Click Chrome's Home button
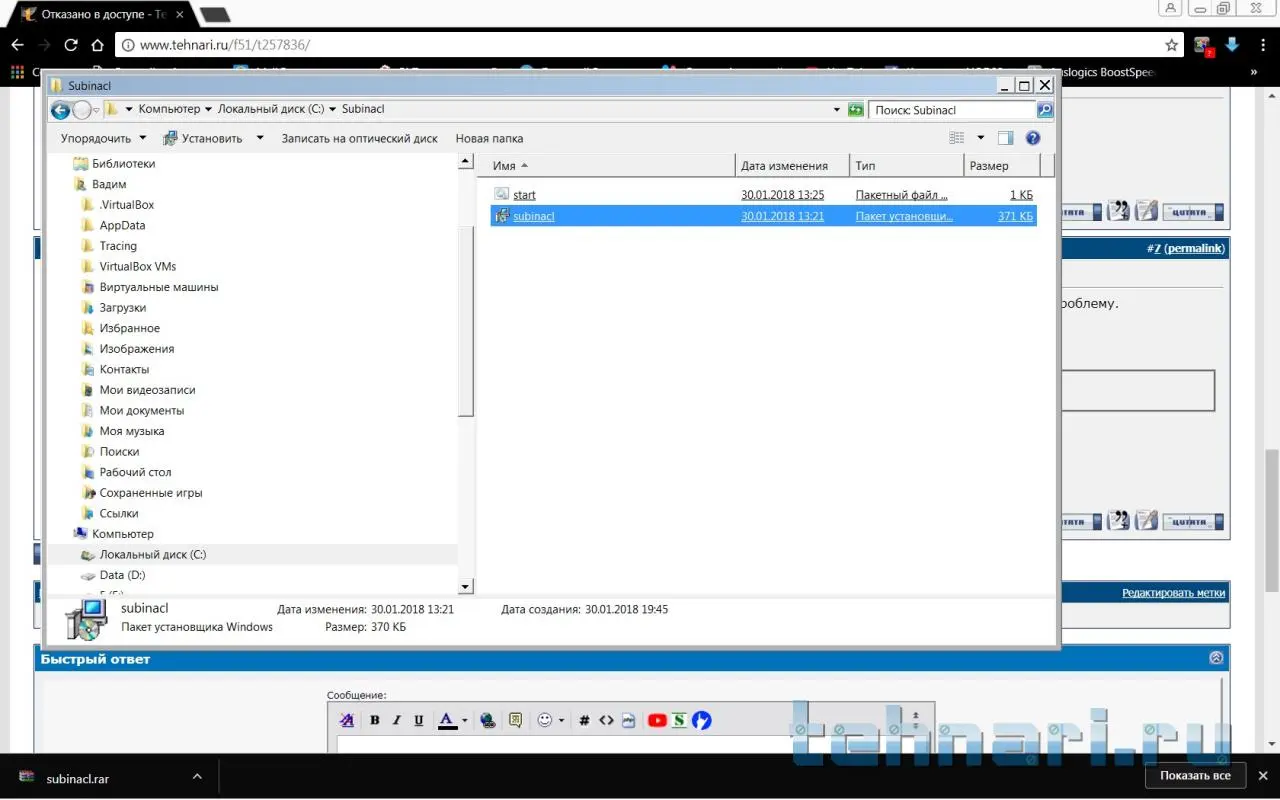The image size is (1280, 800). [x=97, y=45]
